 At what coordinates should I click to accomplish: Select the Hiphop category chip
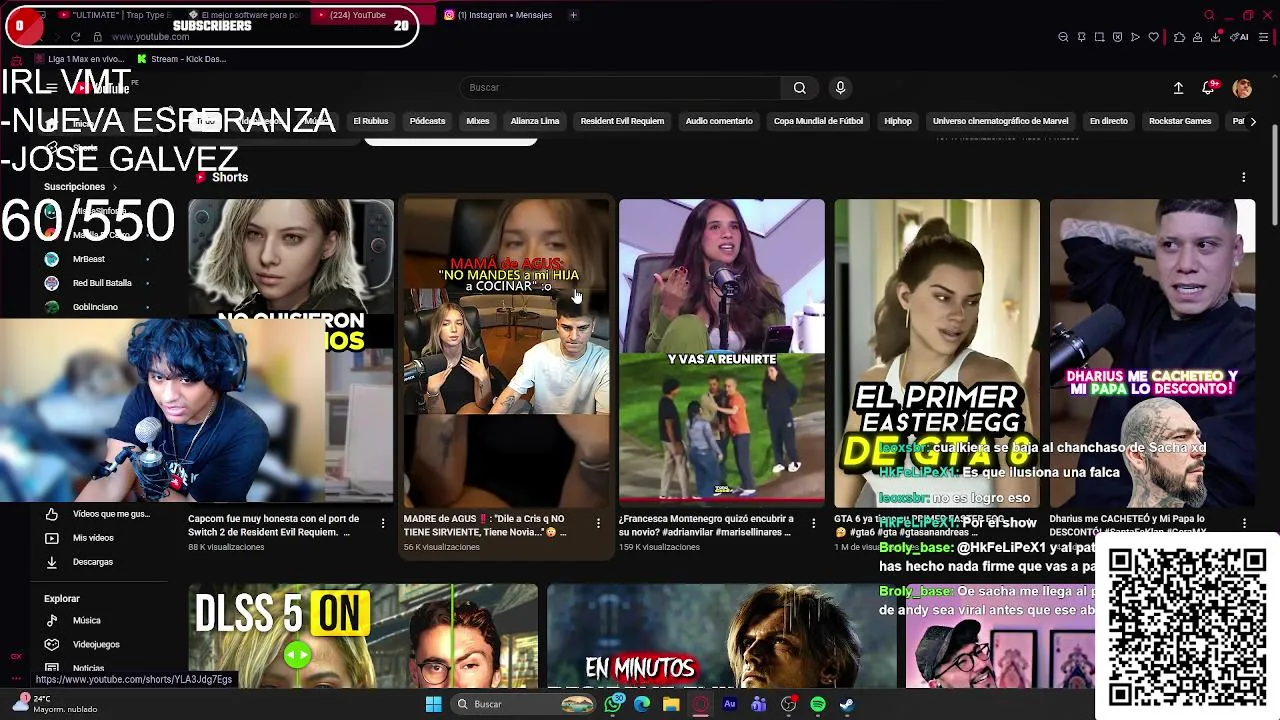[x=898, y=121]
